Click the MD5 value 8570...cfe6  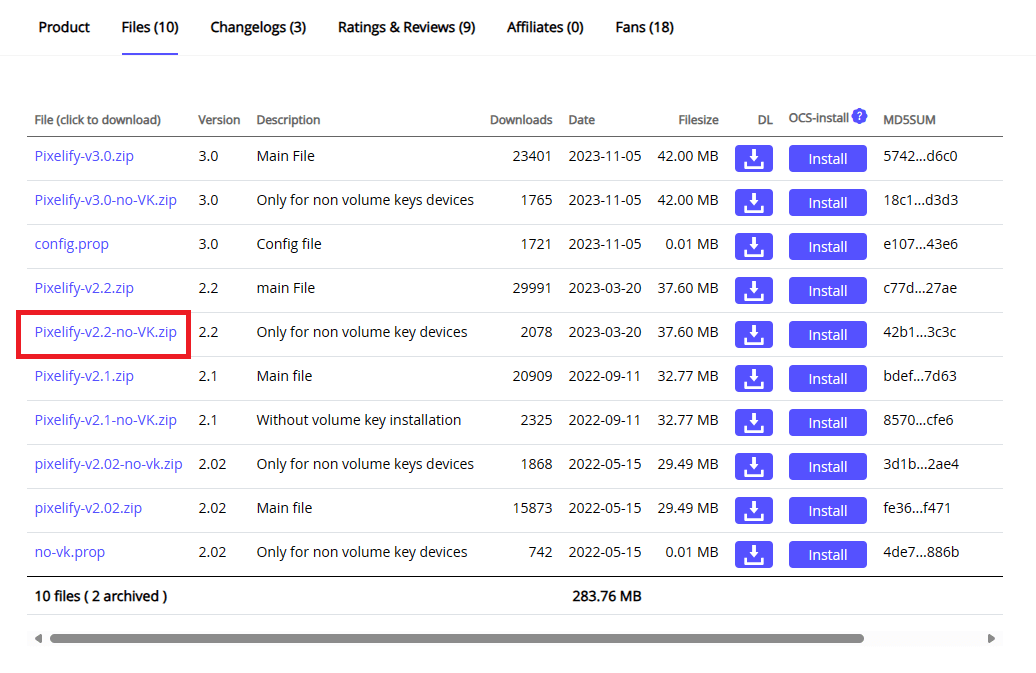coord(918,421)
